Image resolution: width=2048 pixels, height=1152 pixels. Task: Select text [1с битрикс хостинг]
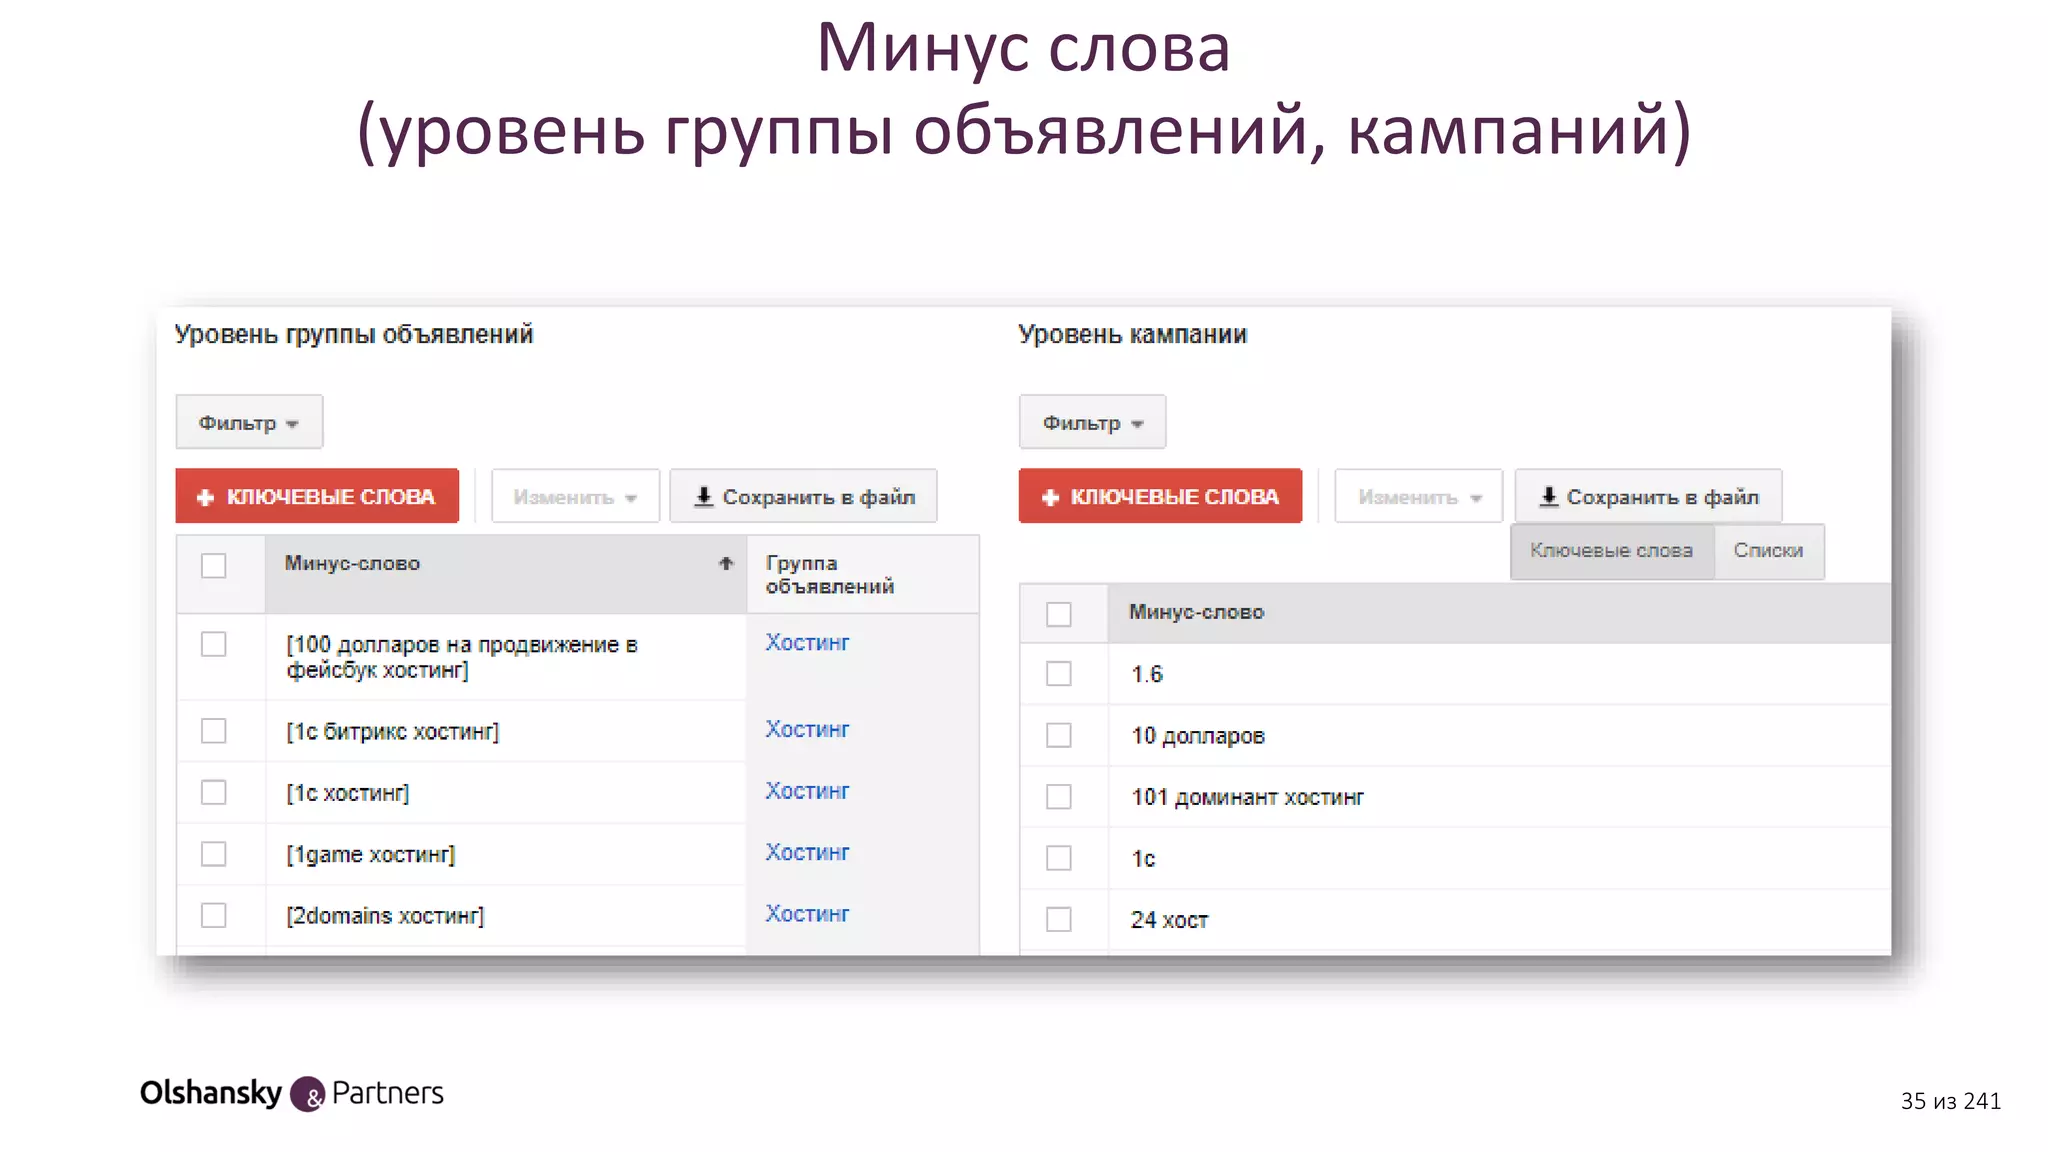(393, 732)
